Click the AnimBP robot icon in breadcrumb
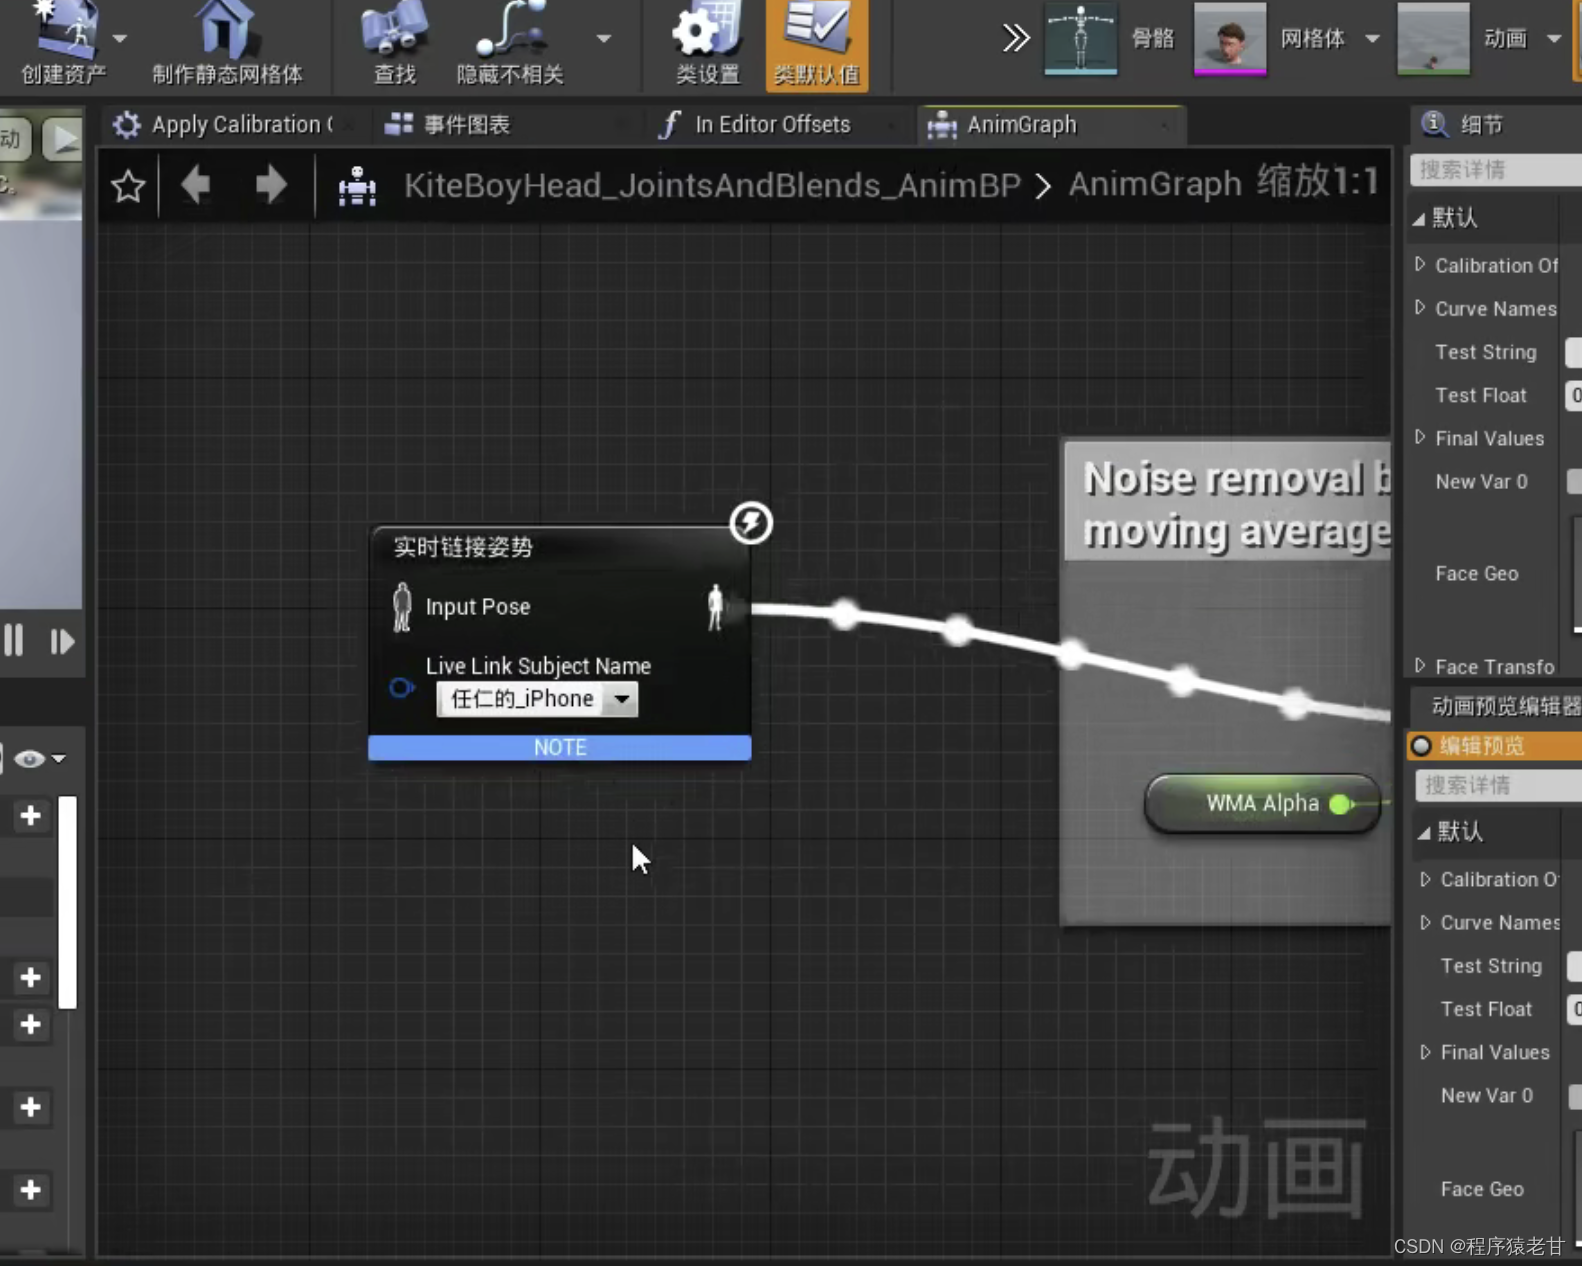The height and width of the screenshot is (1266, 1582). click(x=357, y=186)
